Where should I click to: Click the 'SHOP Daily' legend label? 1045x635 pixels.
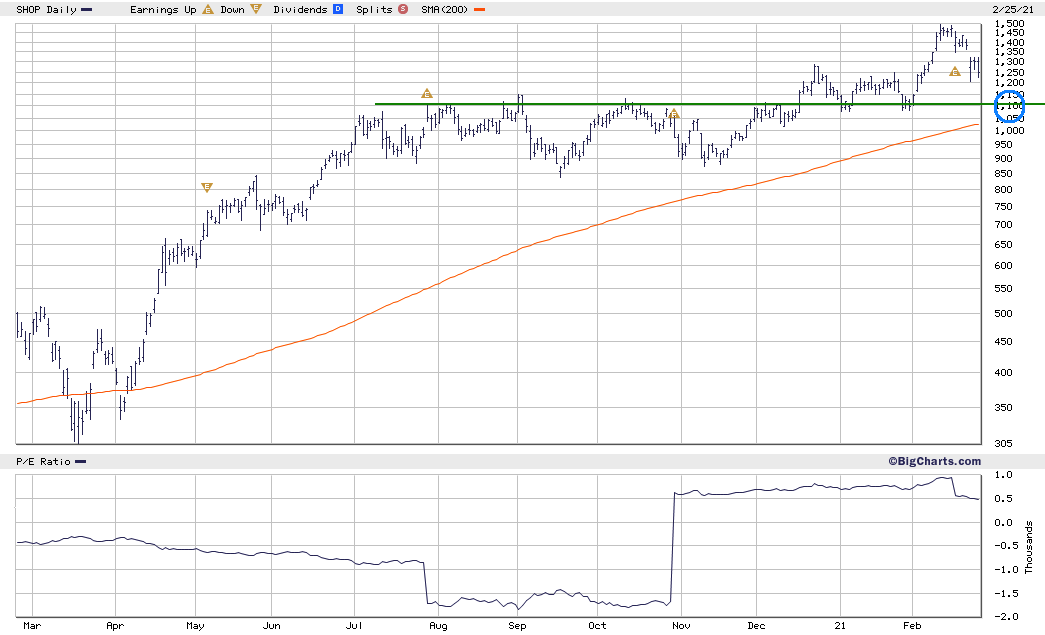pos(47,9)
